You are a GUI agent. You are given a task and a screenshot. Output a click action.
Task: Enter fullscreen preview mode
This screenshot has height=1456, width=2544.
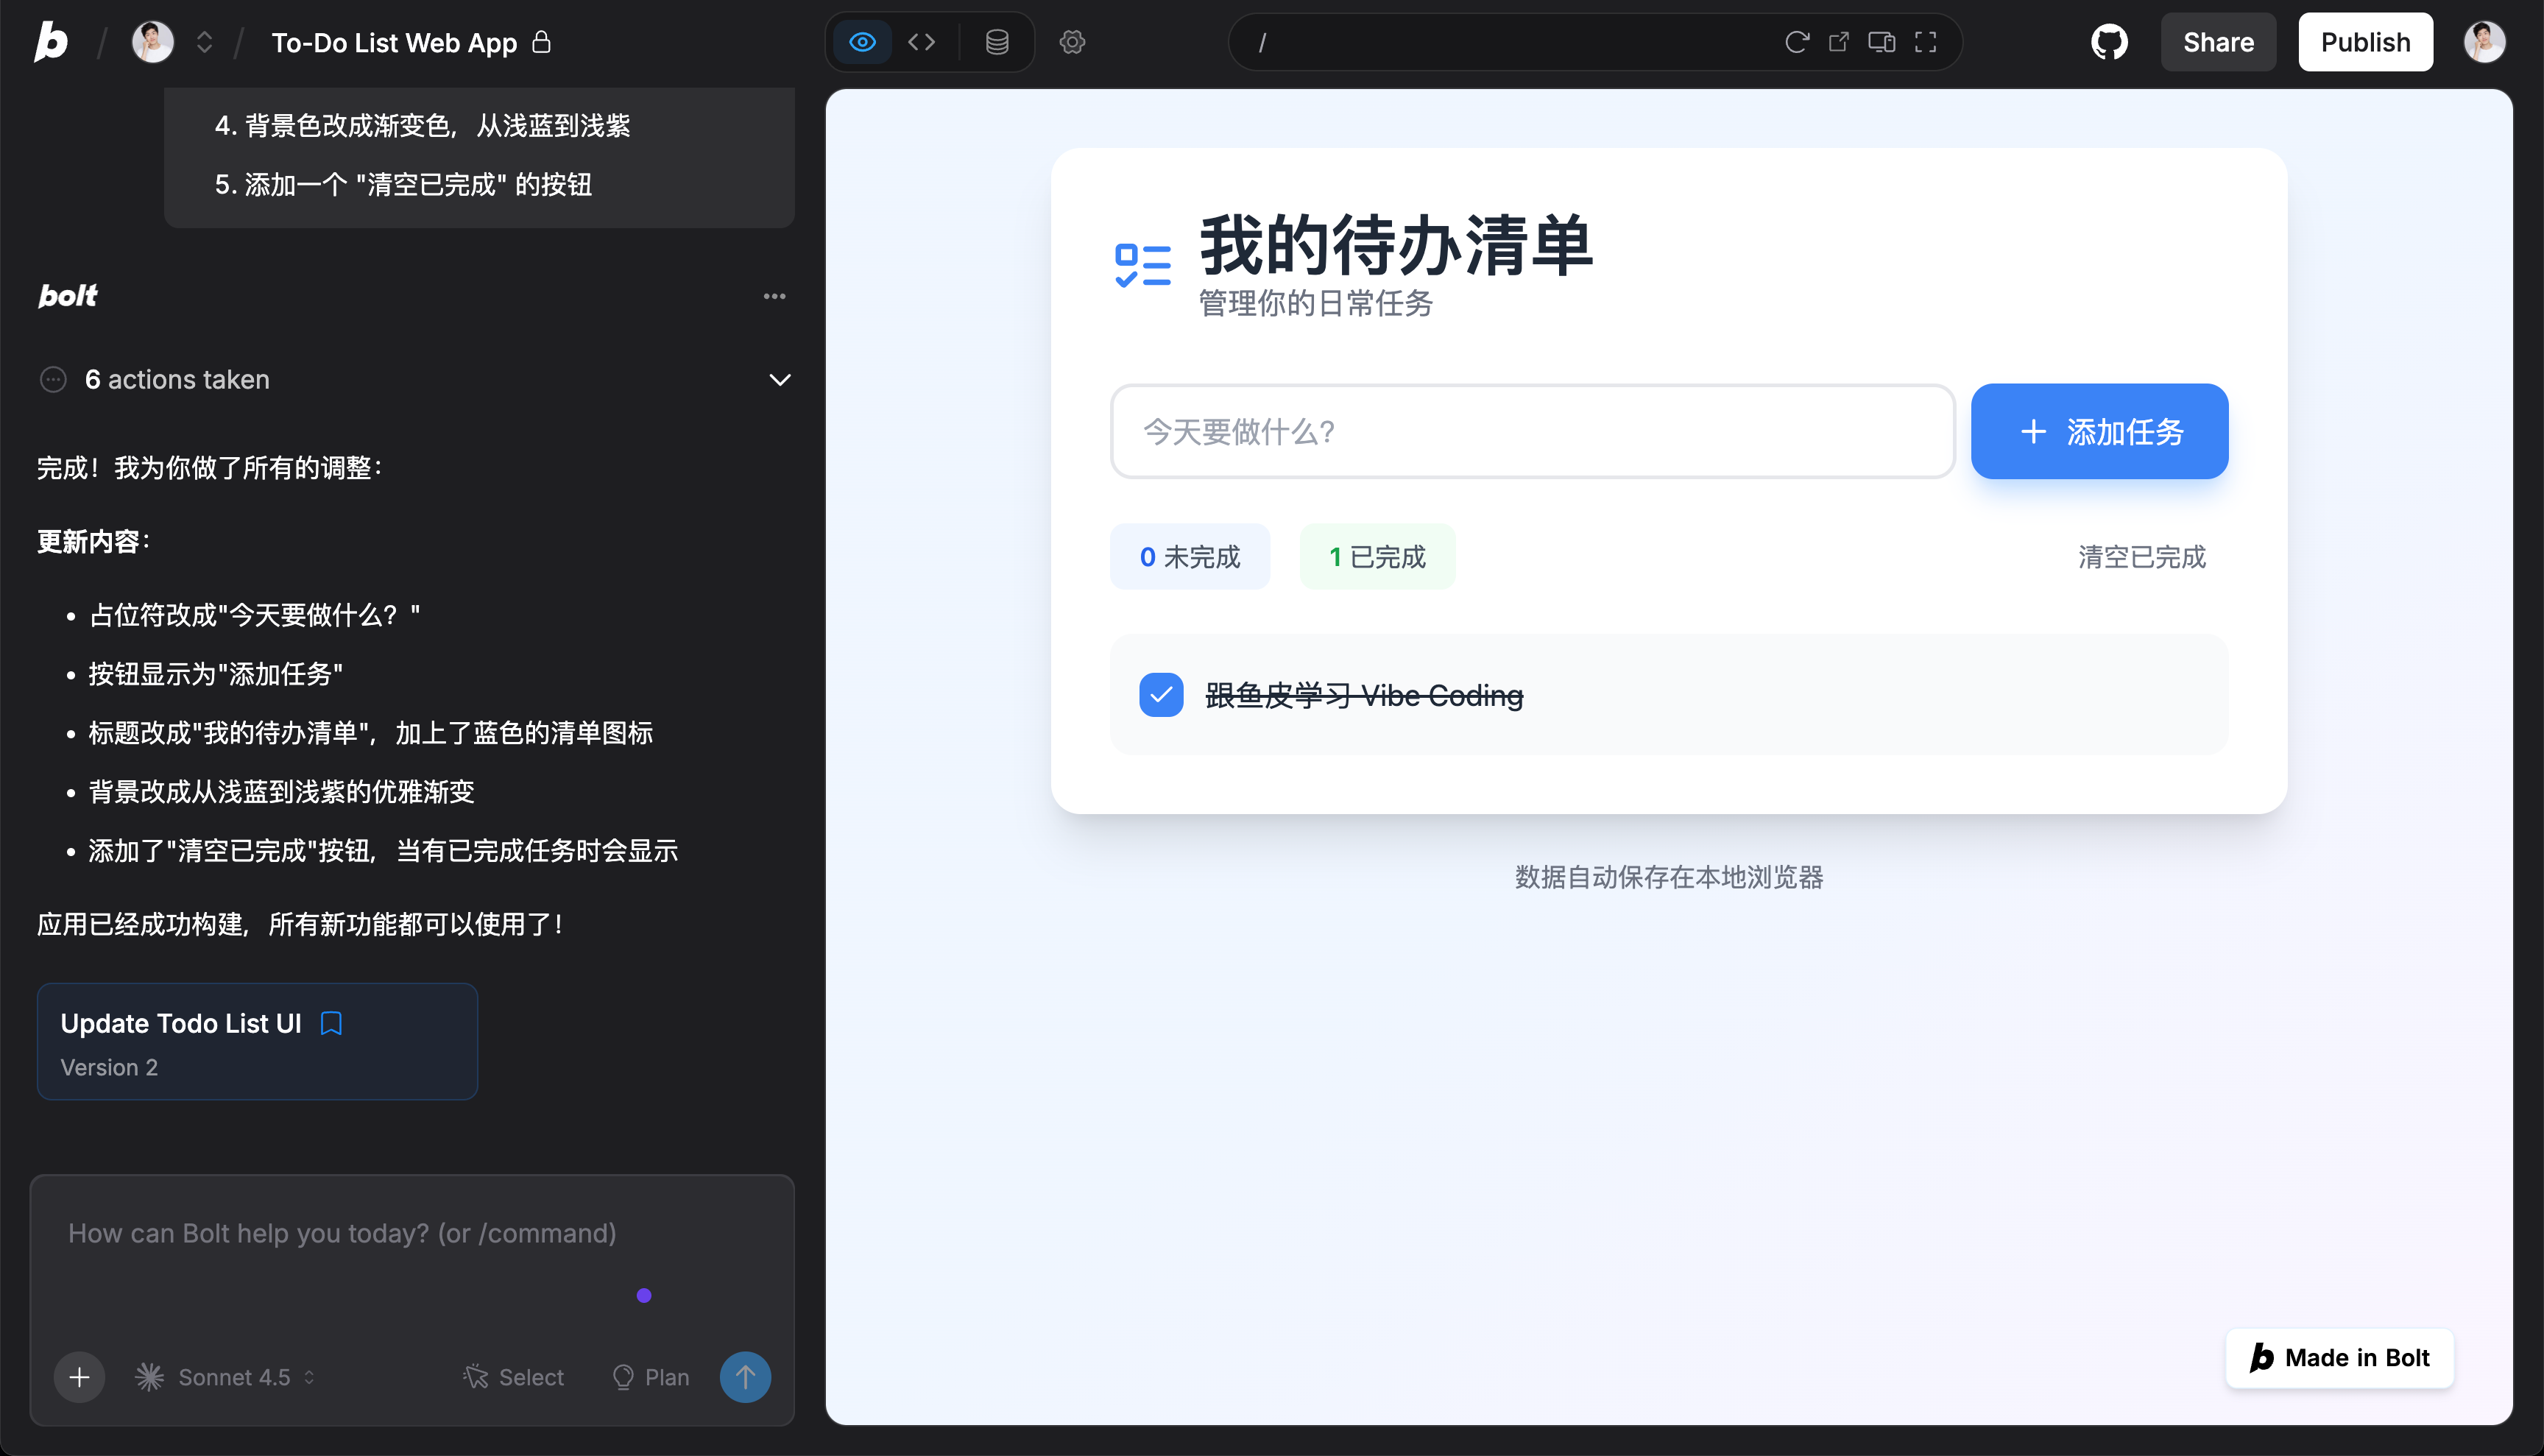tap(1925, 42)
